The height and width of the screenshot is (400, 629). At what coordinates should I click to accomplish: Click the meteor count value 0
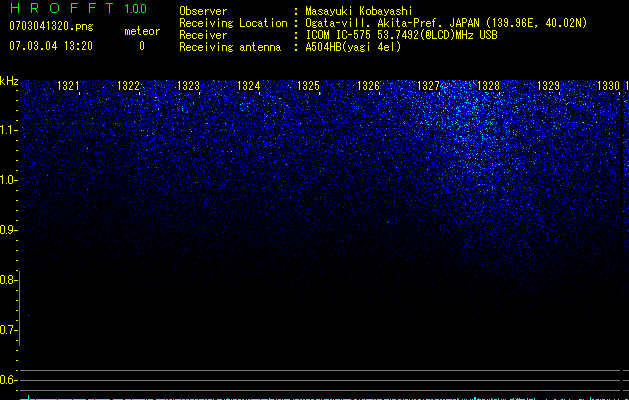coord(142,46)
